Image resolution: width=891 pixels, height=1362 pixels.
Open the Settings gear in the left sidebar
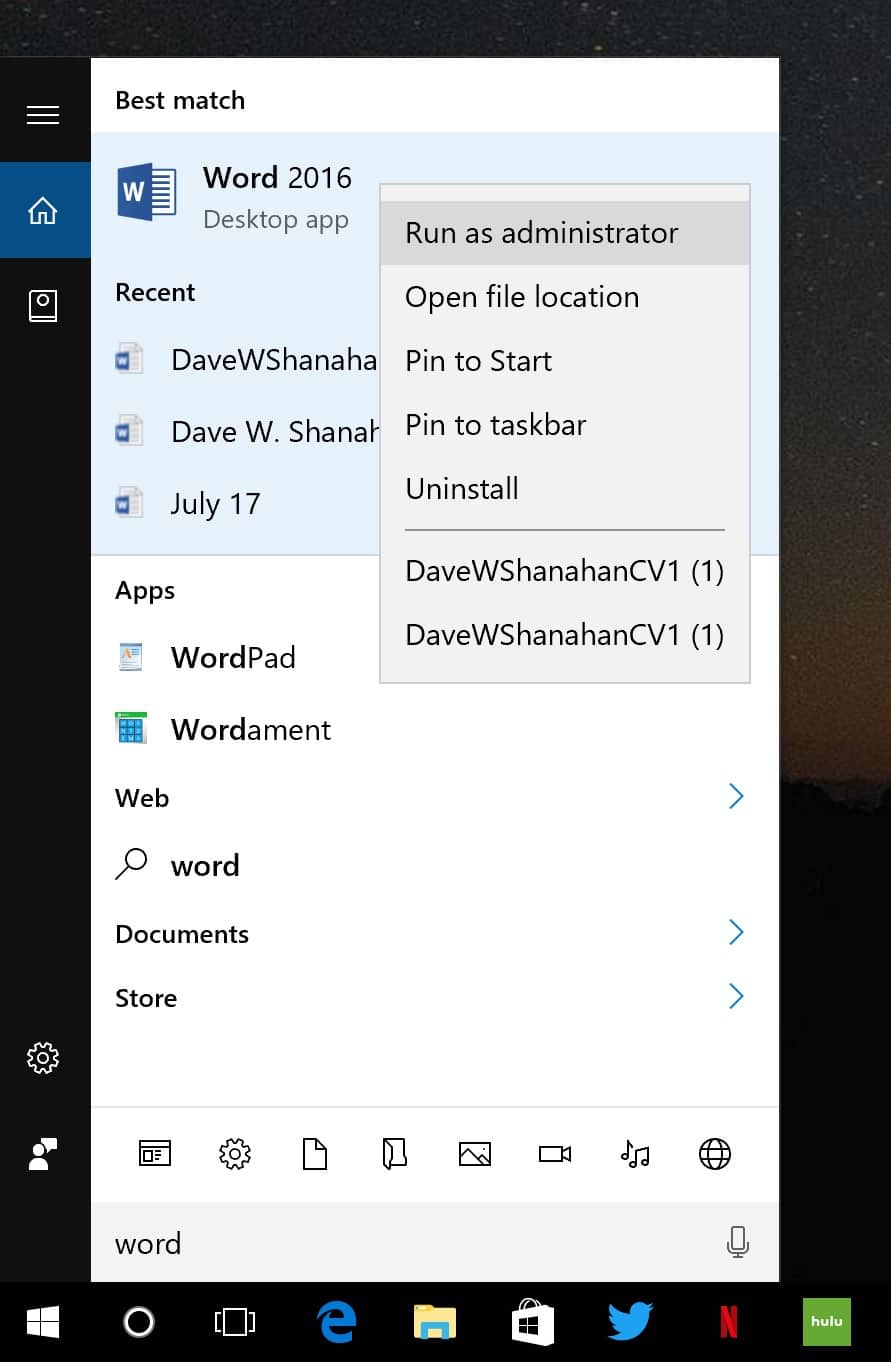pyautogui.click(x=43, y=1057)
